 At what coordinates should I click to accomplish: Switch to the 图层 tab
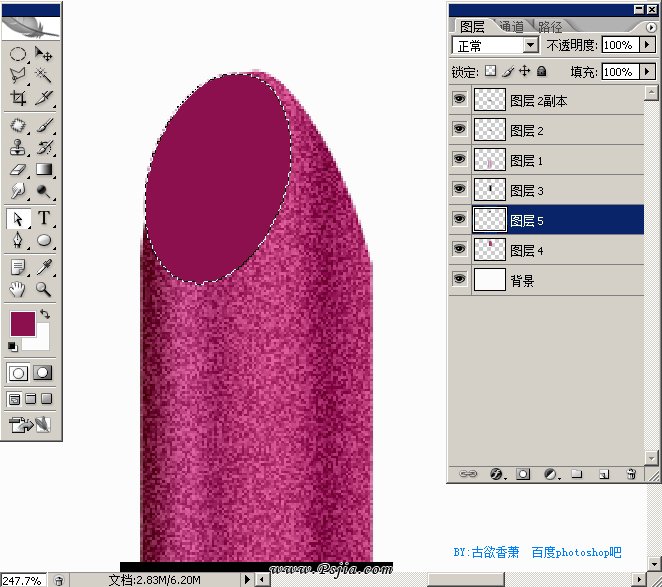coord(472,27)
